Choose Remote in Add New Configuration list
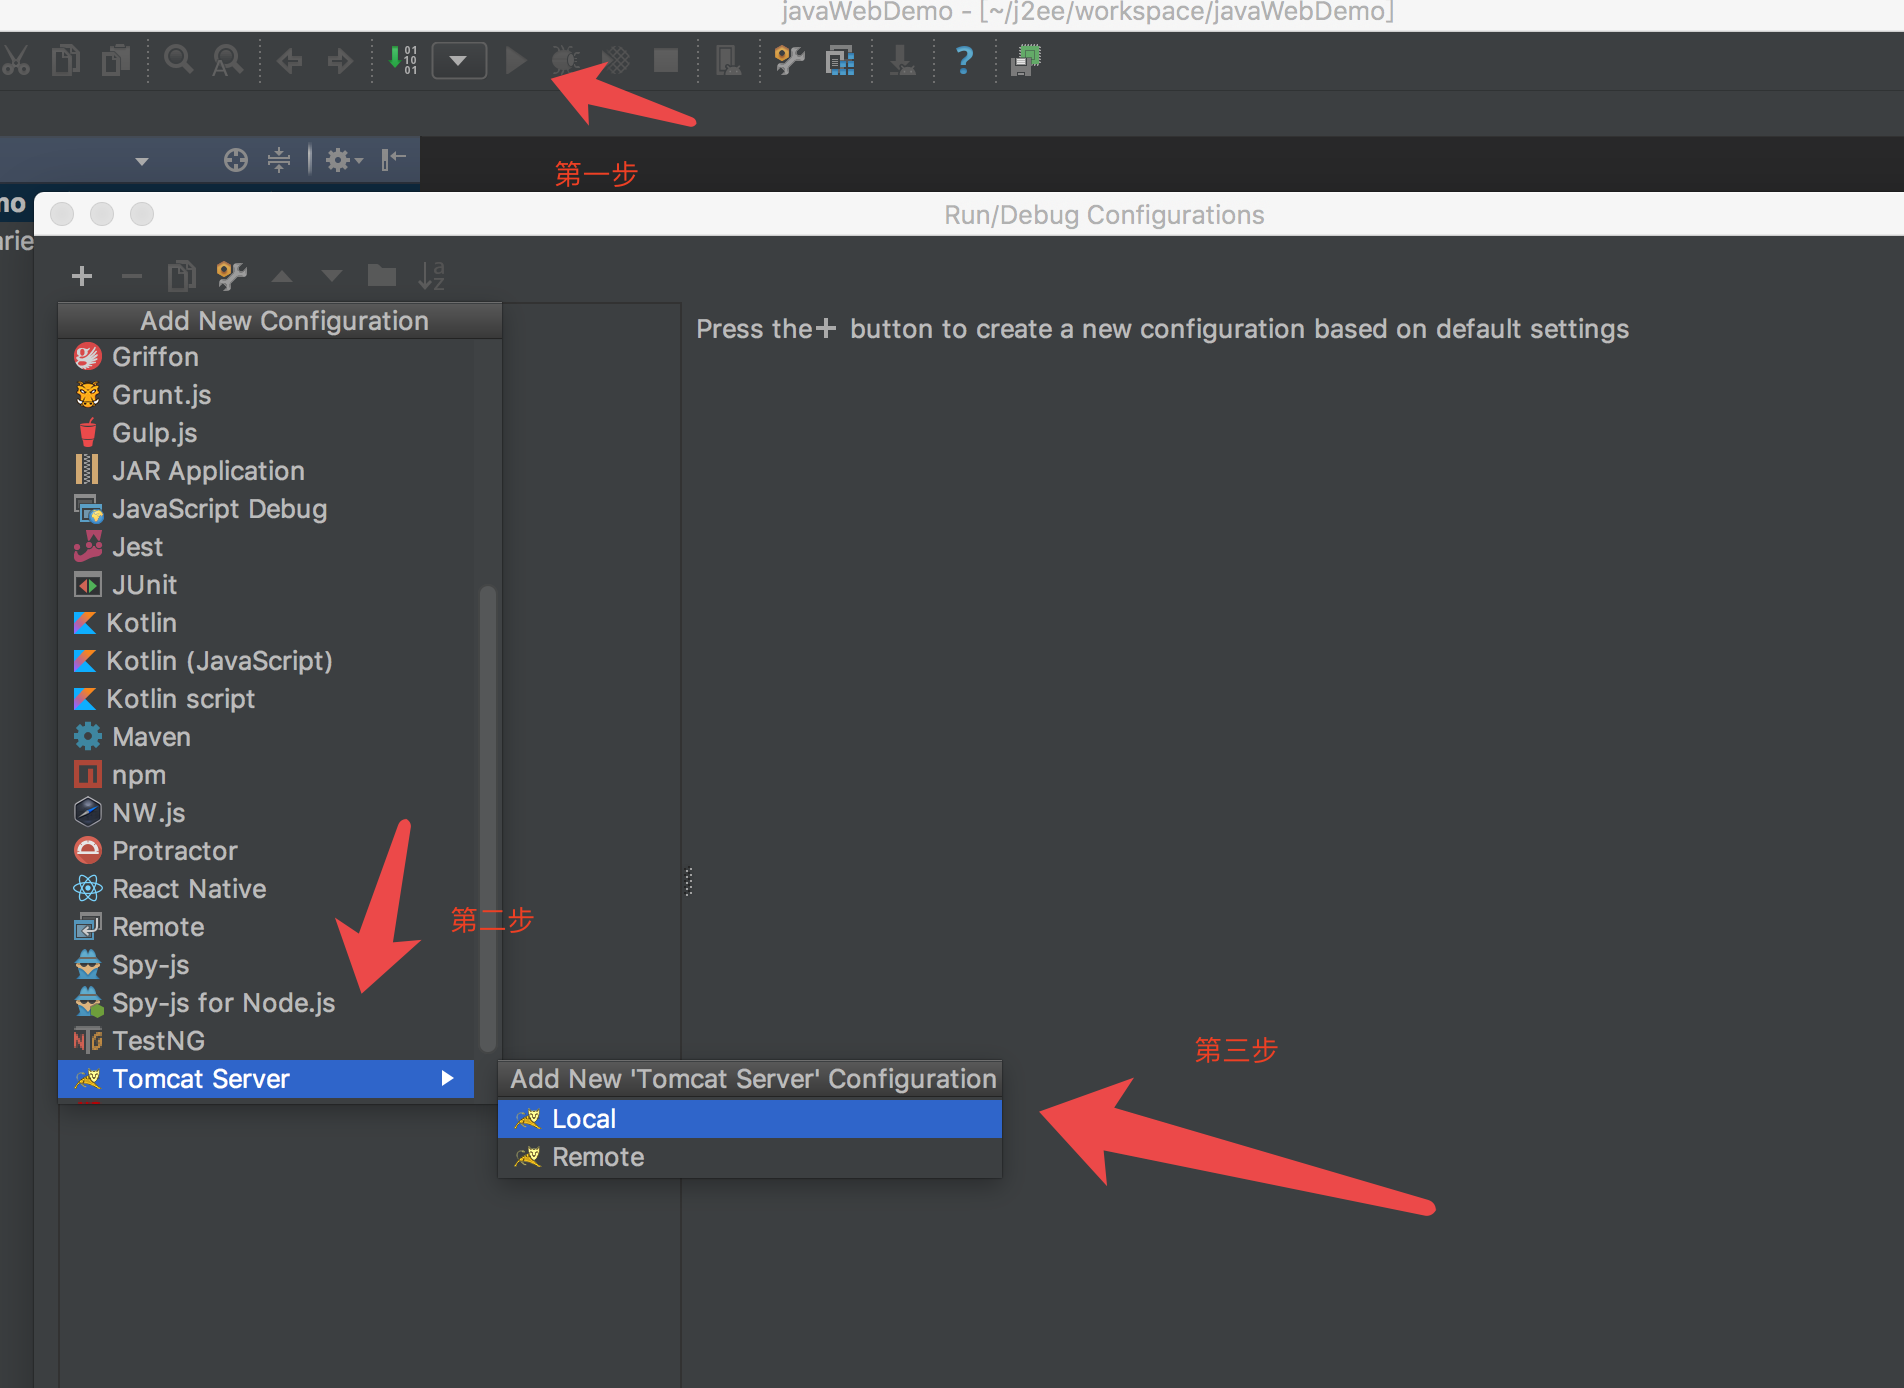 [x=266, y=927]
